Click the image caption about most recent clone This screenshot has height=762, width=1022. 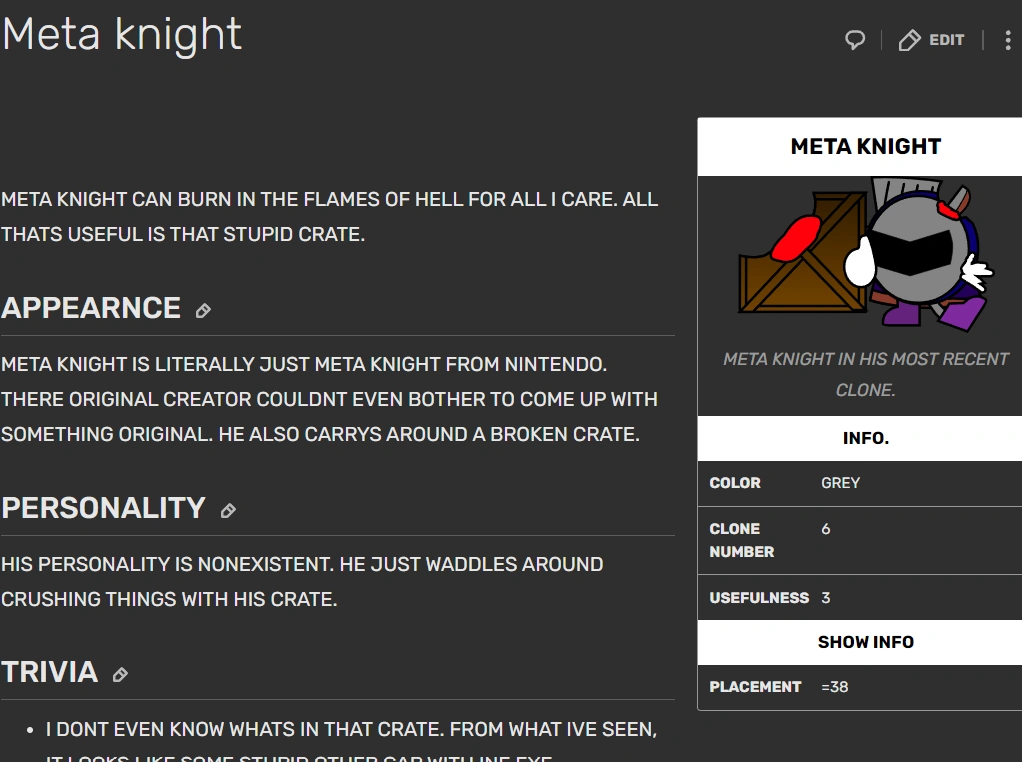click(865, 374)
